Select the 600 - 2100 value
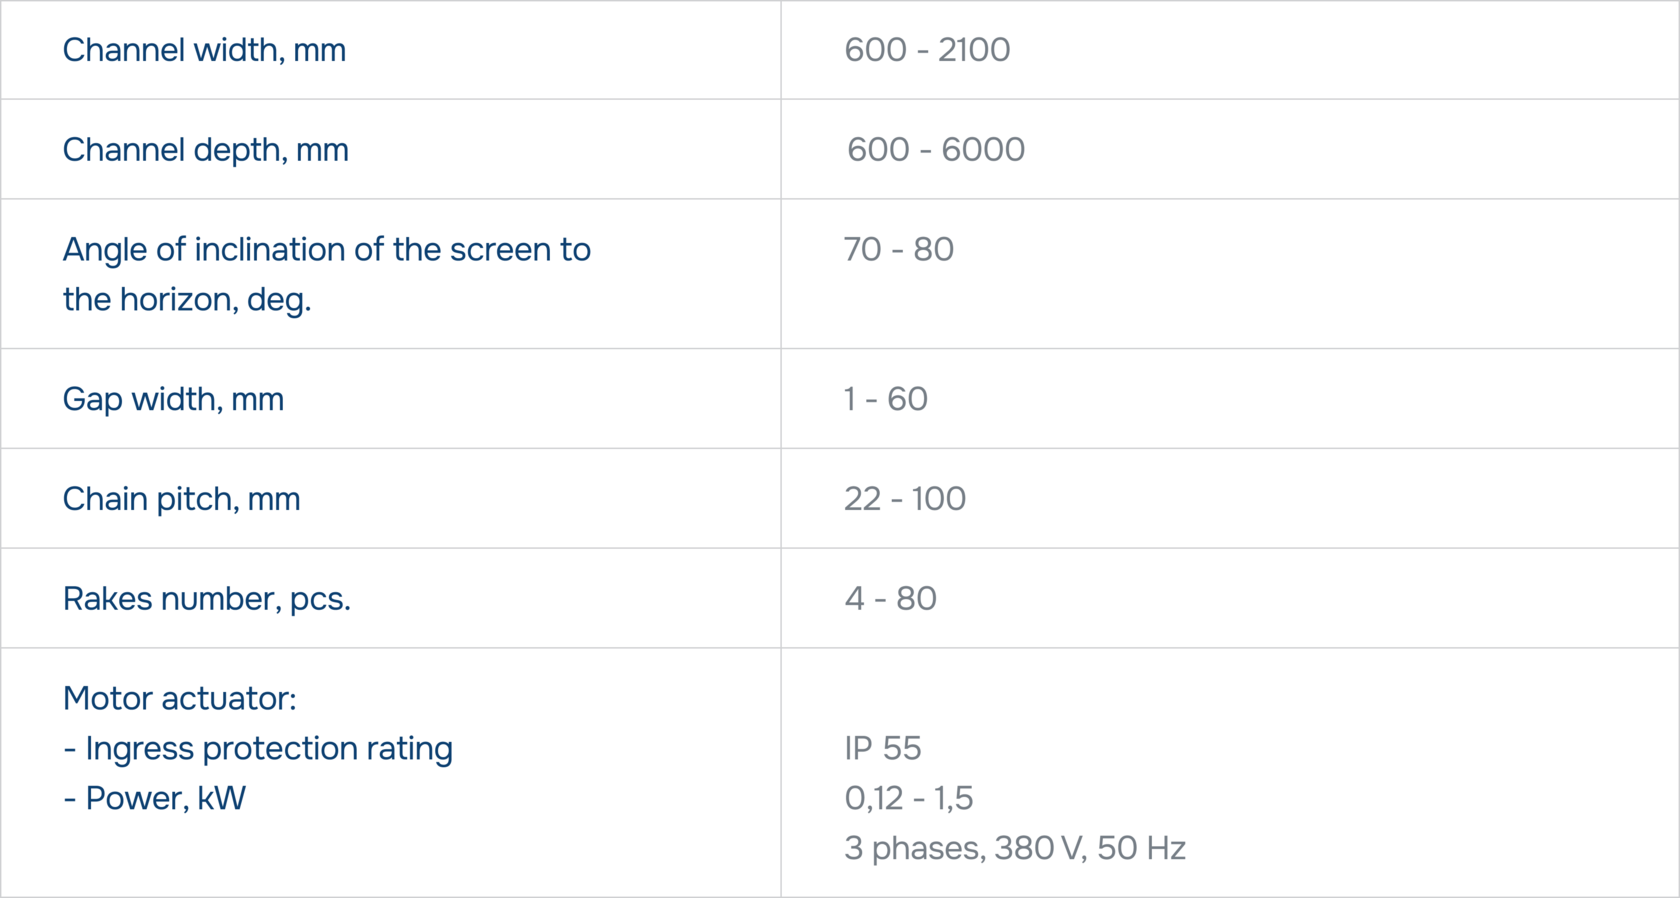The height and width of the screenshot is (898, 1680). pyautogui.click(x=927, y=50)
